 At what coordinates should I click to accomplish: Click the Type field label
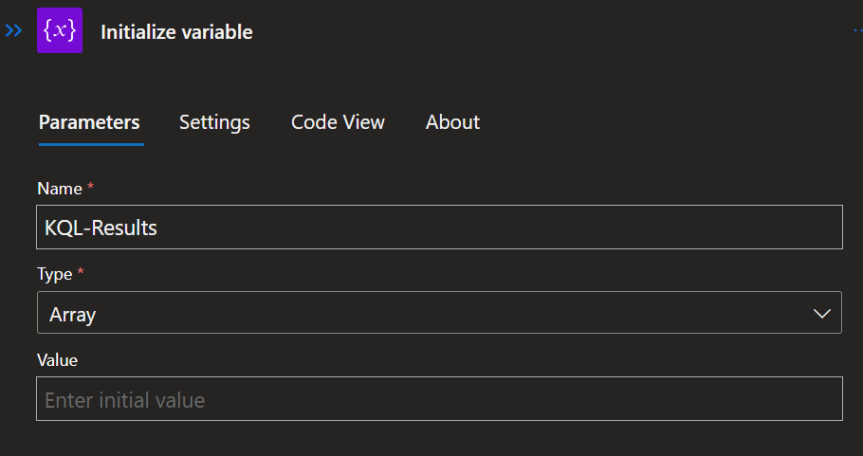[x=54, y=274]
